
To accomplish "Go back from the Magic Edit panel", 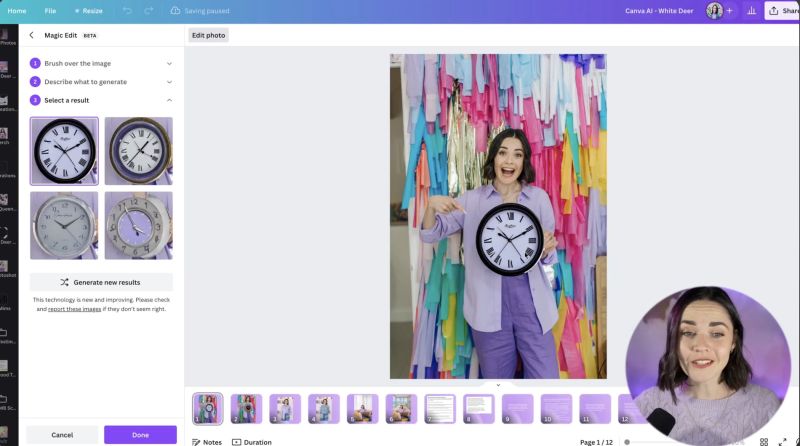I will point(32,35).
